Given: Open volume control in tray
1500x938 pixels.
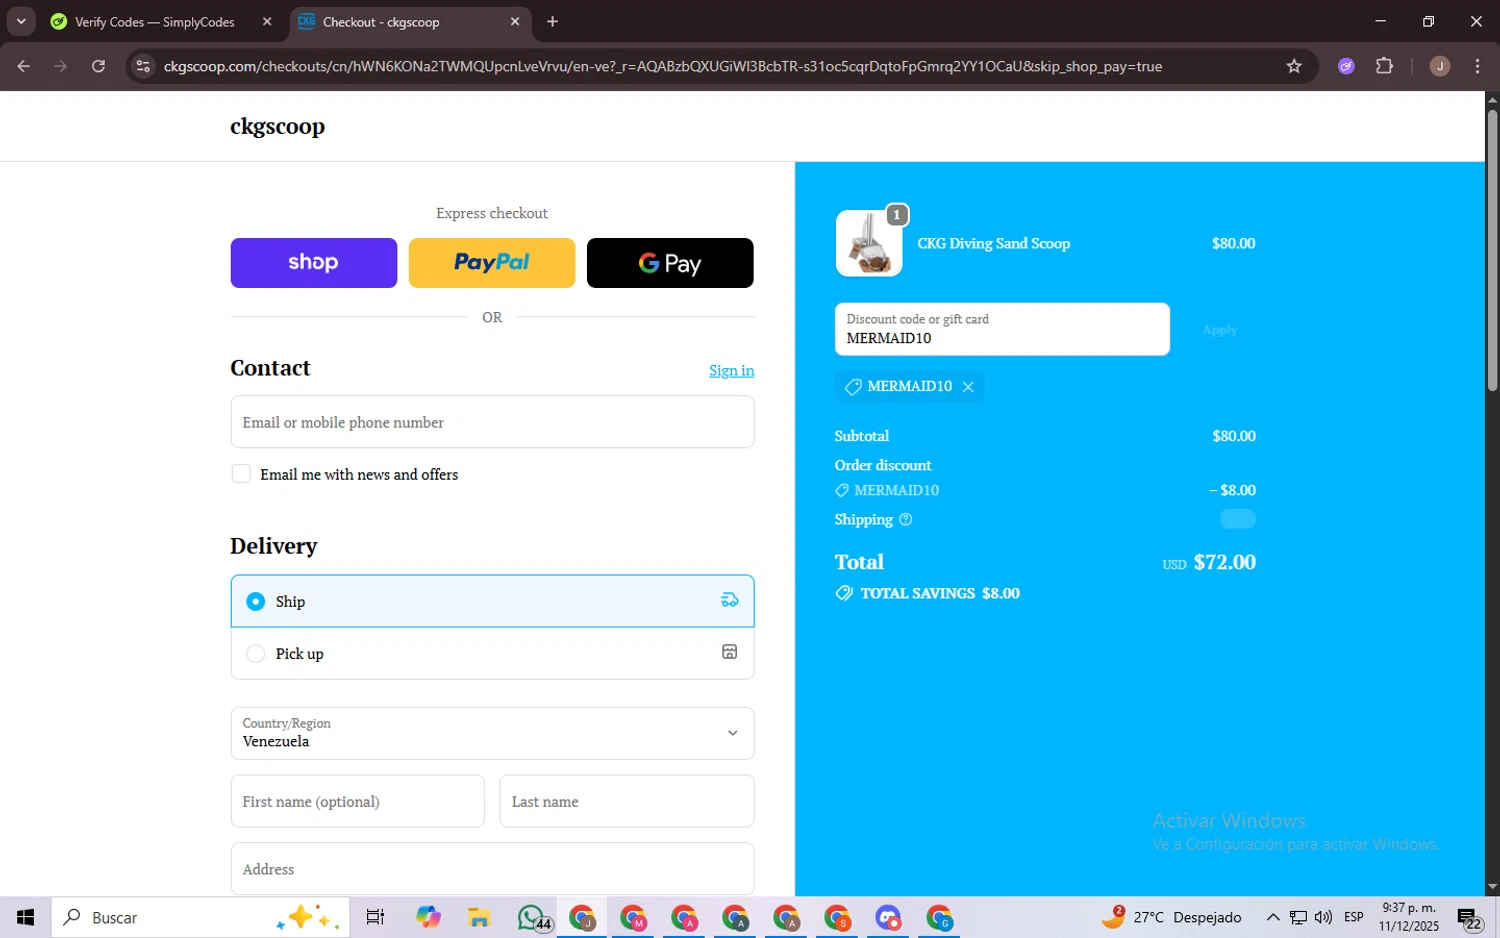Looking at the screenshot, I should tap(1323, 917).
